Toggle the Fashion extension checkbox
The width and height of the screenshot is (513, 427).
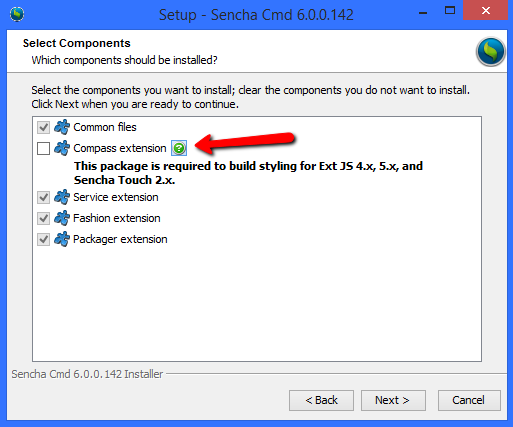click(43, 218)
